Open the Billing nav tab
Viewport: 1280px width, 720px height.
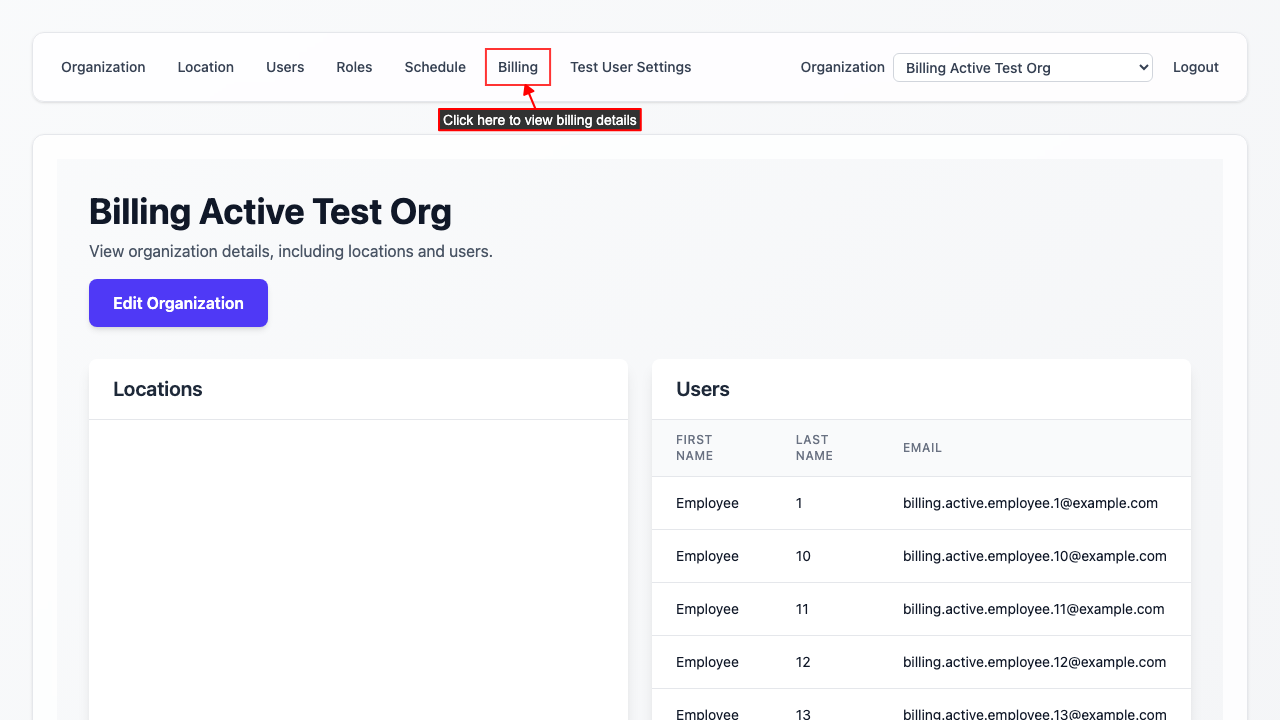click(x=518, y=67)
